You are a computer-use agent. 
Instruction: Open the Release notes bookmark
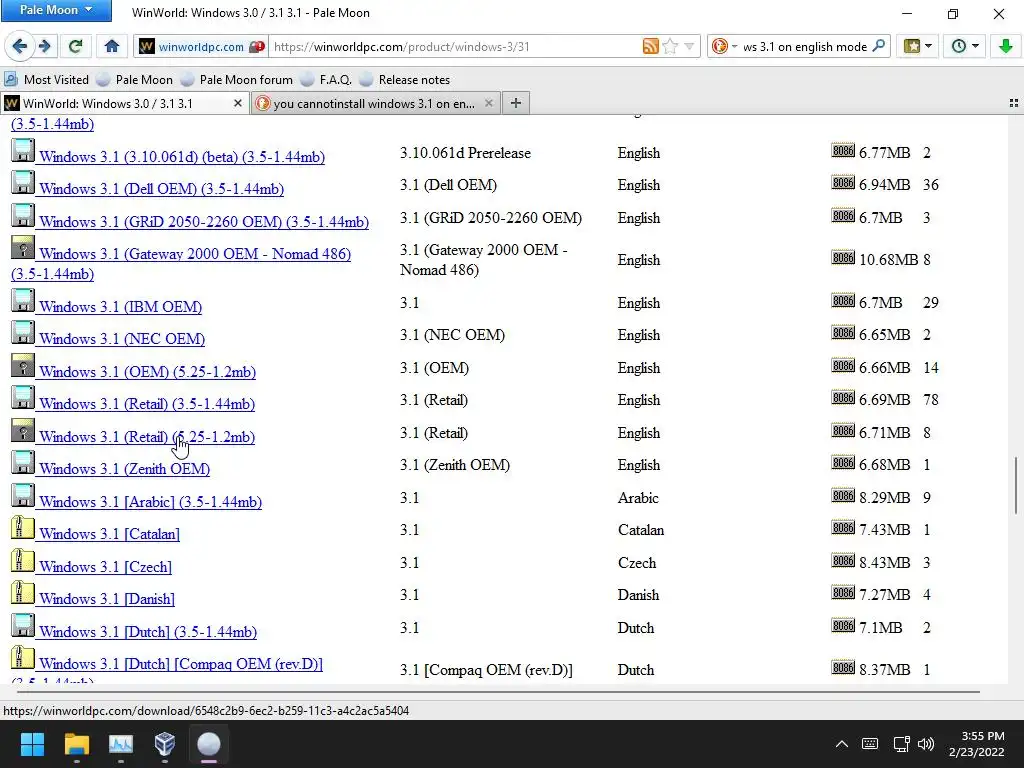coord(404,80)
